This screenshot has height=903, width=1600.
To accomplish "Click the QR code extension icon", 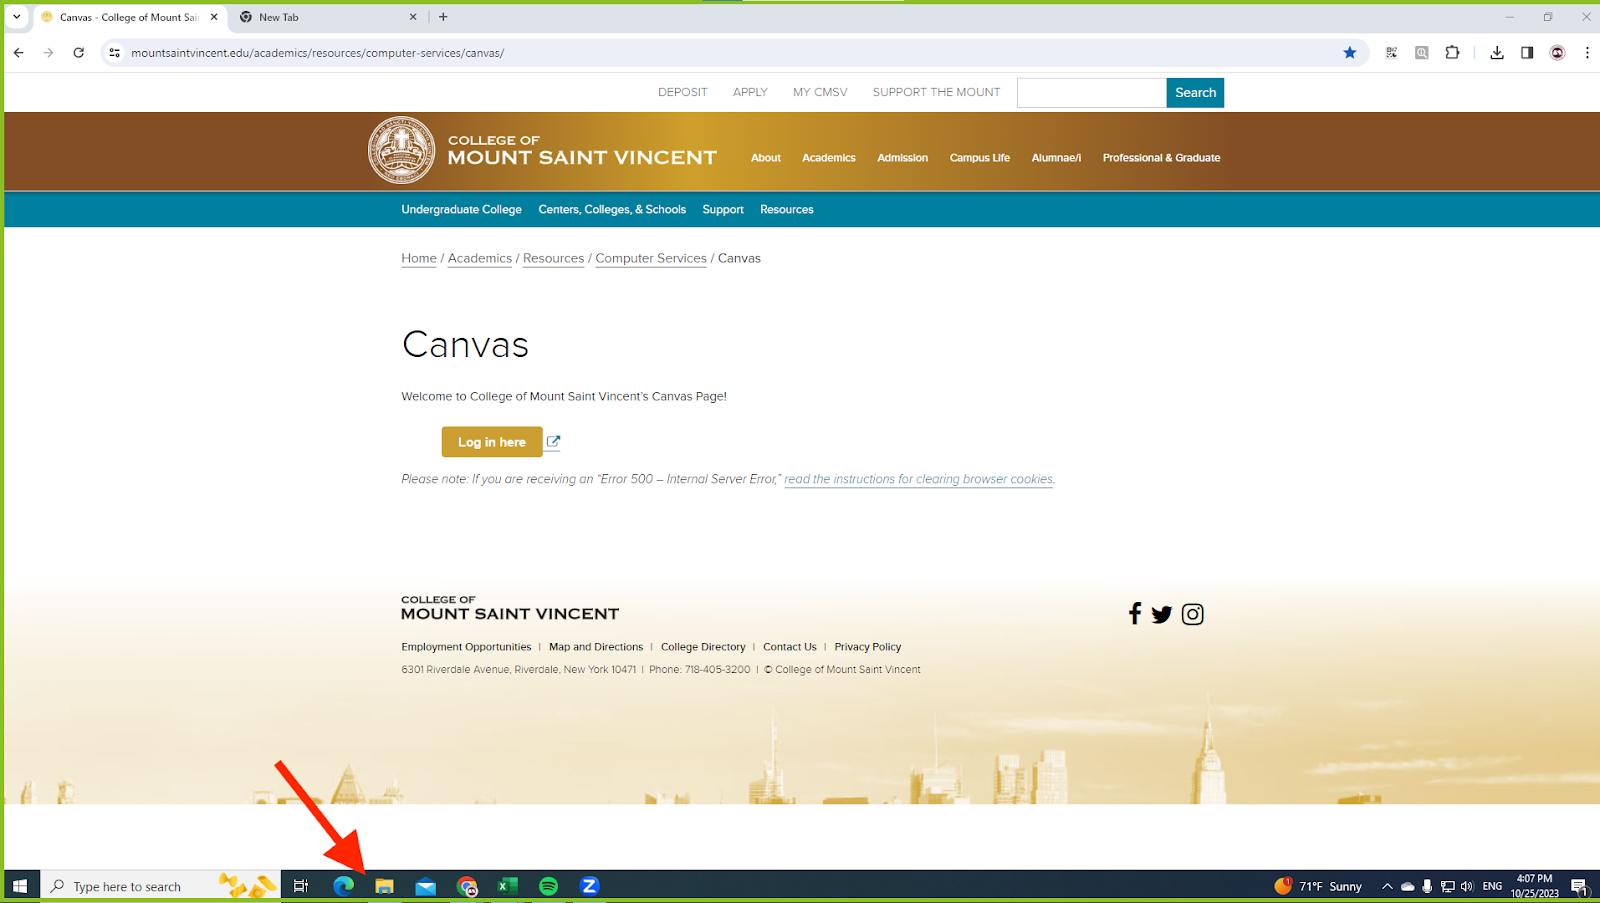I will (1391, 53).
